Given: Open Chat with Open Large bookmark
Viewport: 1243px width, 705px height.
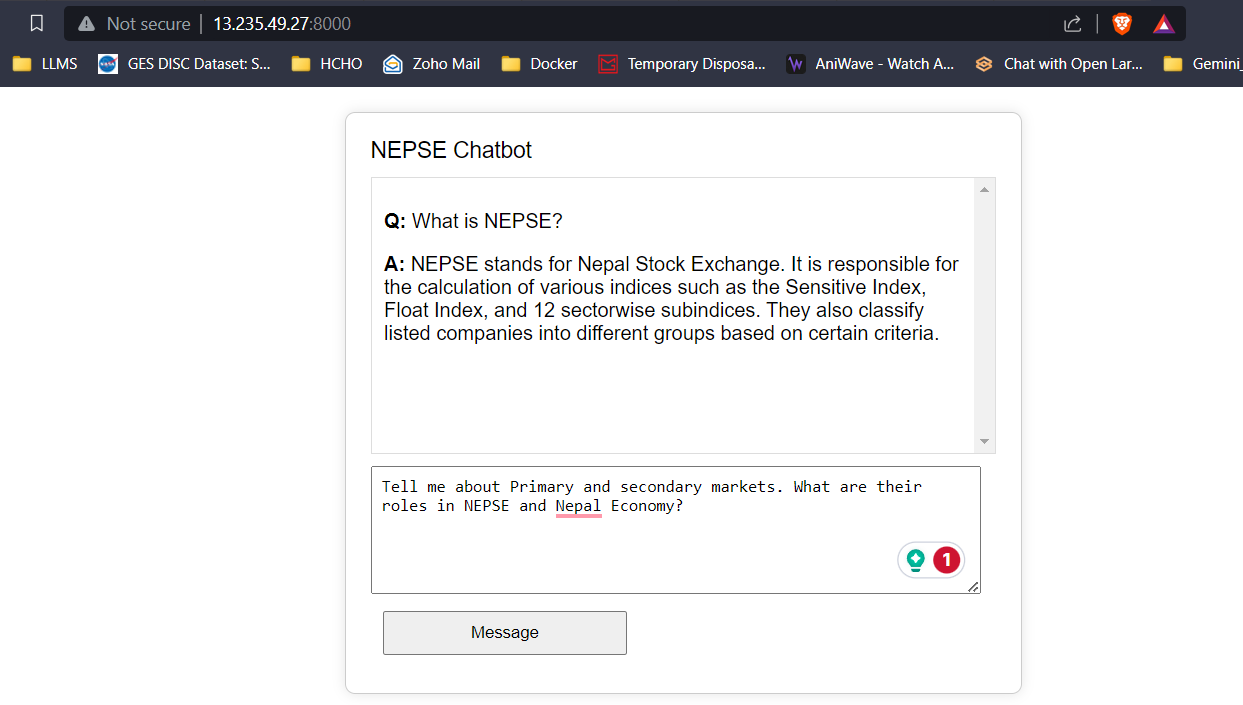Looking at the screenshot, I should (x=1059, y=64).
